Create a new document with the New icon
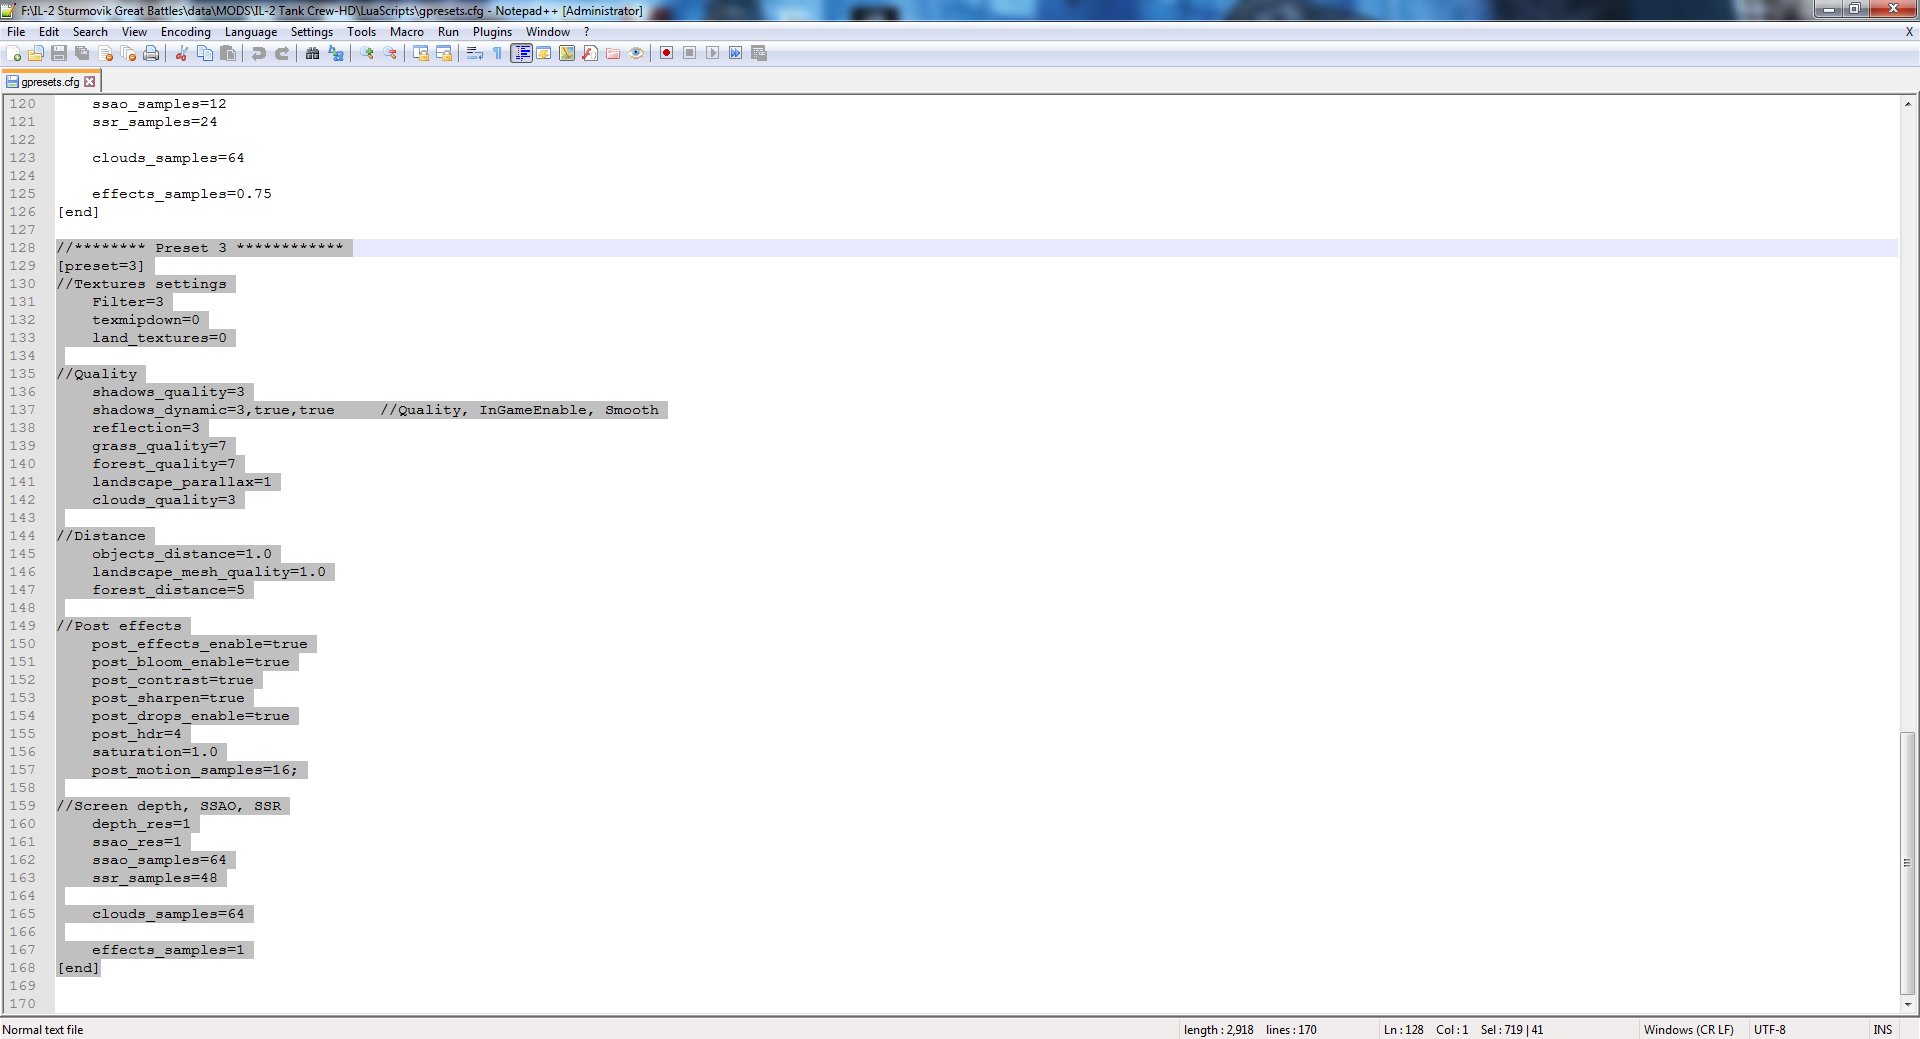This screenshot has height=1039, width=1920. coord(14,53)
